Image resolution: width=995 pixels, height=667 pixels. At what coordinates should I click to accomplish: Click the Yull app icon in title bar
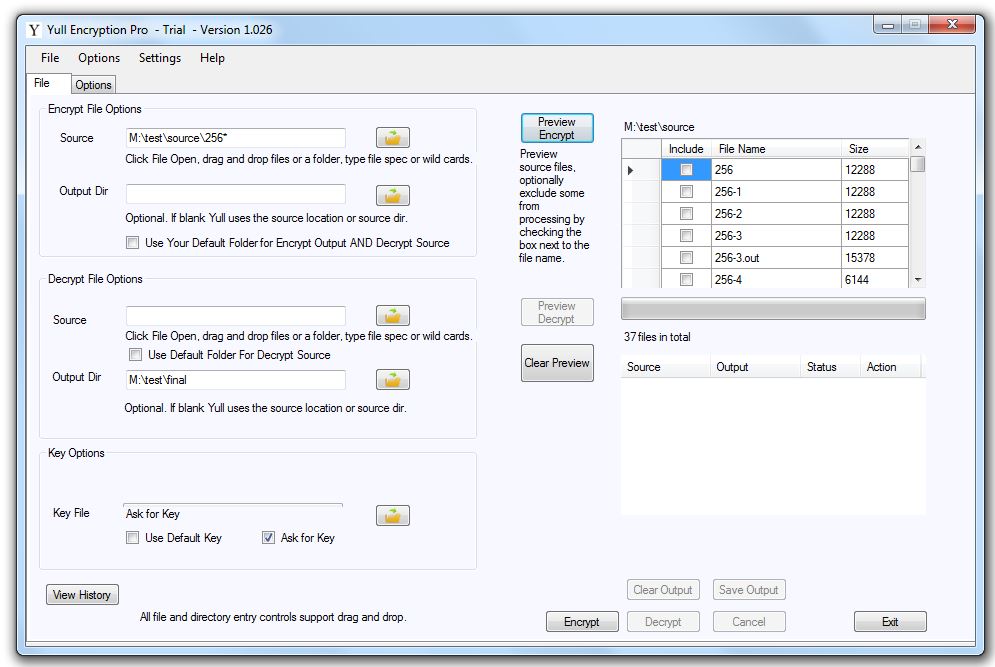(34, 30)
